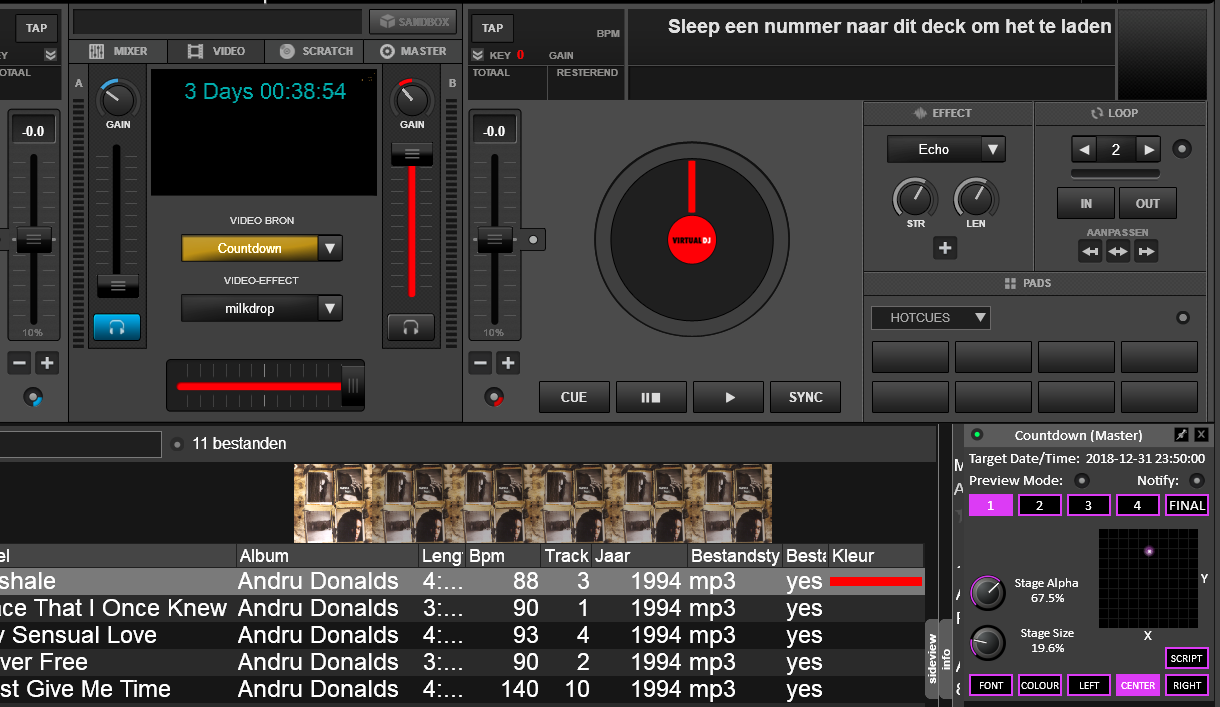Open the milkdrop video-effect dropdown

point(330,308)
